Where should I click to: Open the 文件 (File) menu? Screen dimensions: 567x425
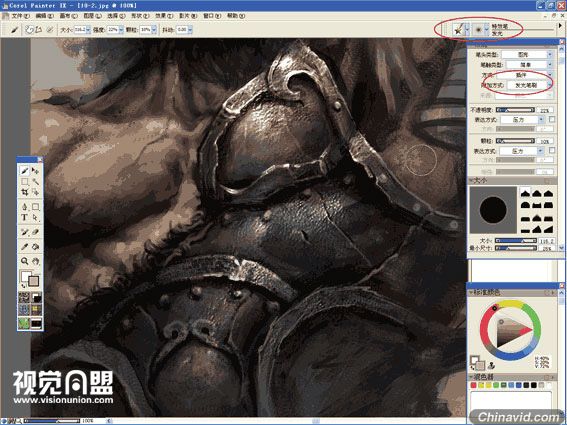tap(20, 16)
